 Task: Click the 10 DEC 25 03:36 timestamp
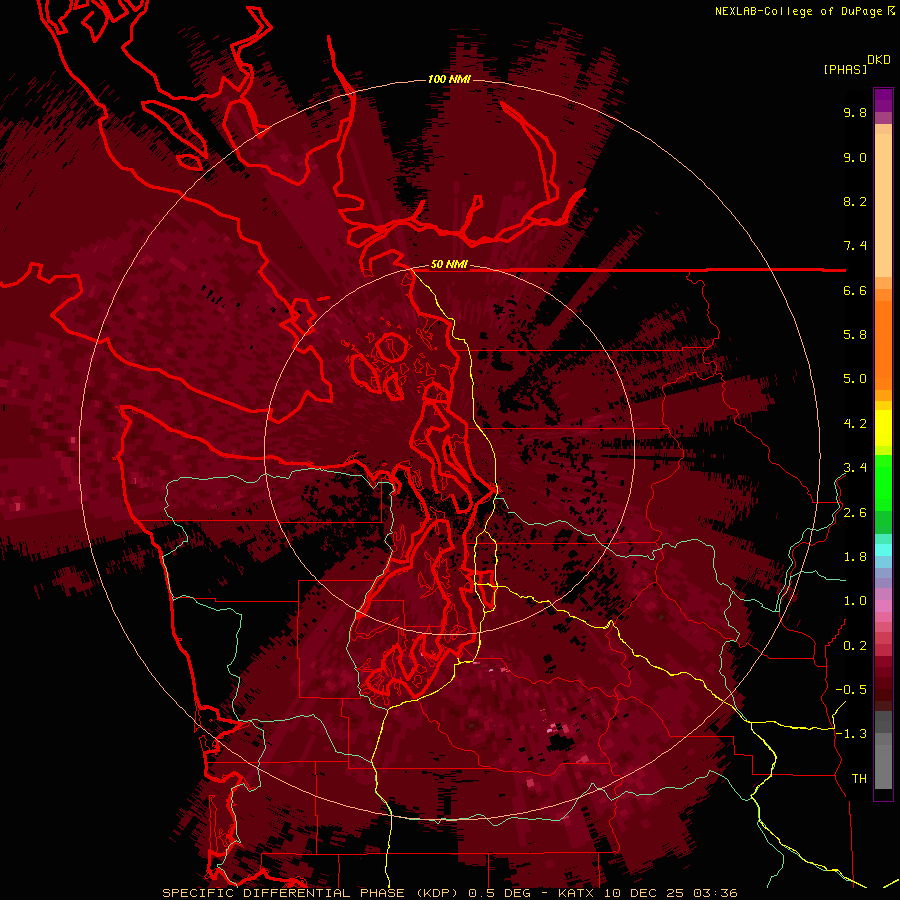[670, 893]
